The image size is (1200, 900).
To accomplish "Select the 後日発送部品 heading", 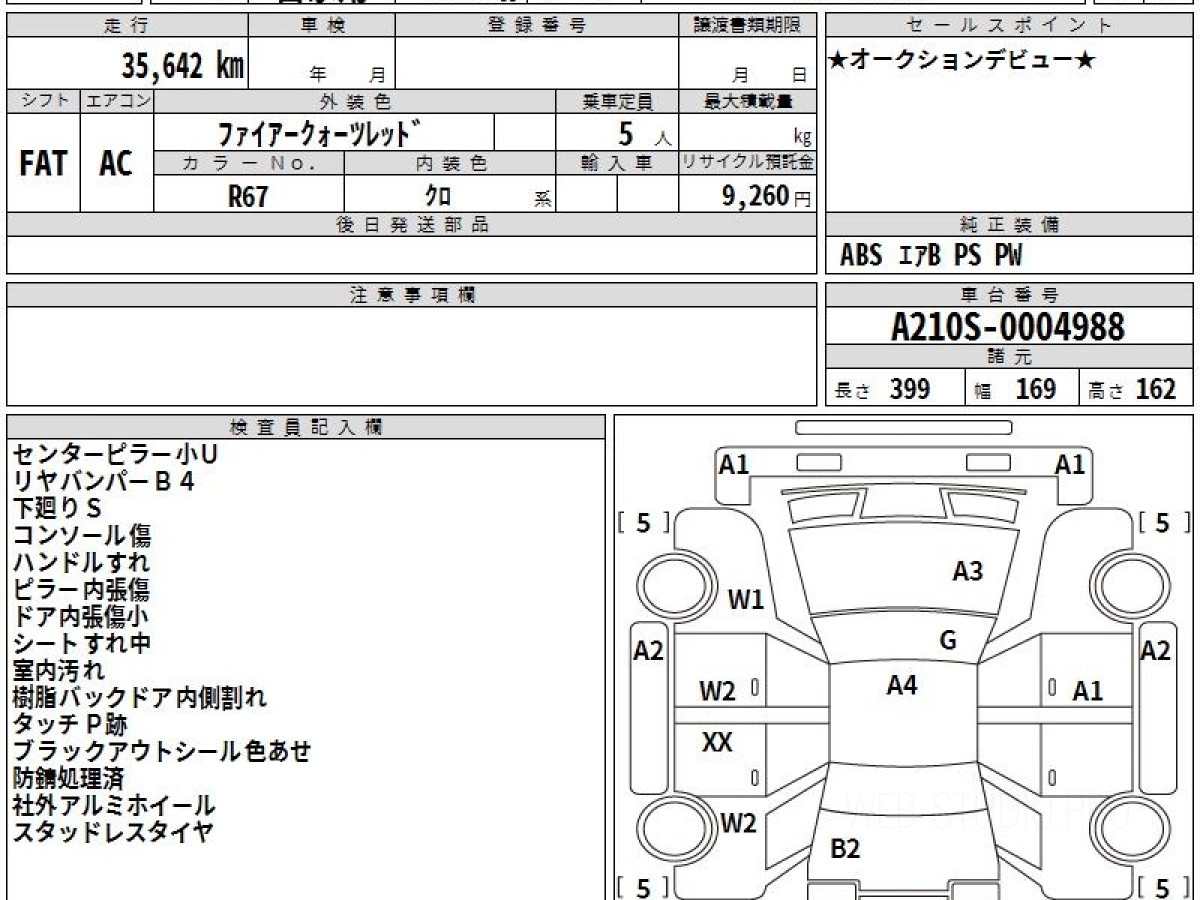I will pyautogui.click(x=412, y=225).
